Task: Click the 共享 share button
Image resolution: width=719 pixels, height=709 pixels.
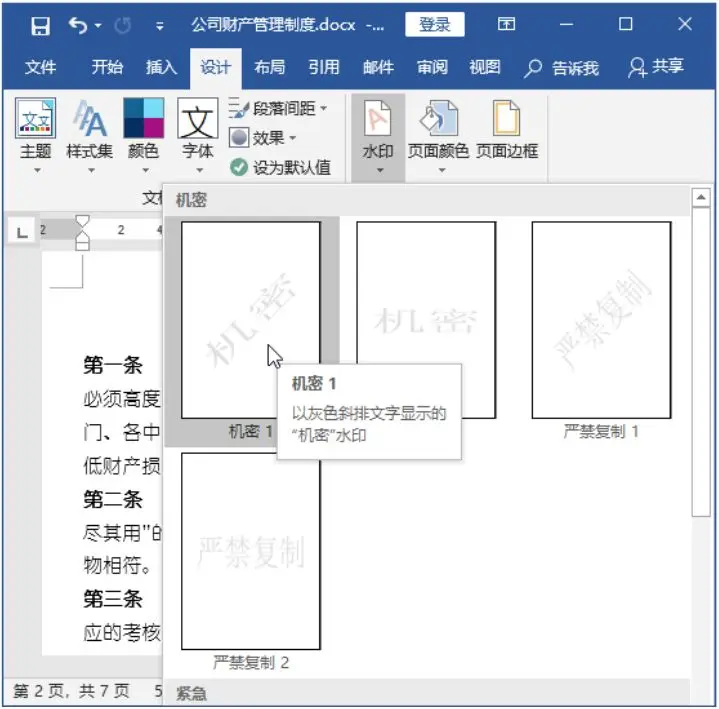Action: 656,67
